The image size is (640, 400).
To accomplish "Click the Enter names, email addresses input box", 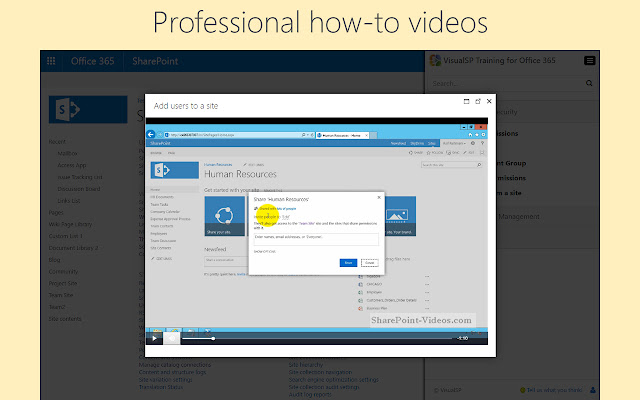I will [x=316, y=239].
